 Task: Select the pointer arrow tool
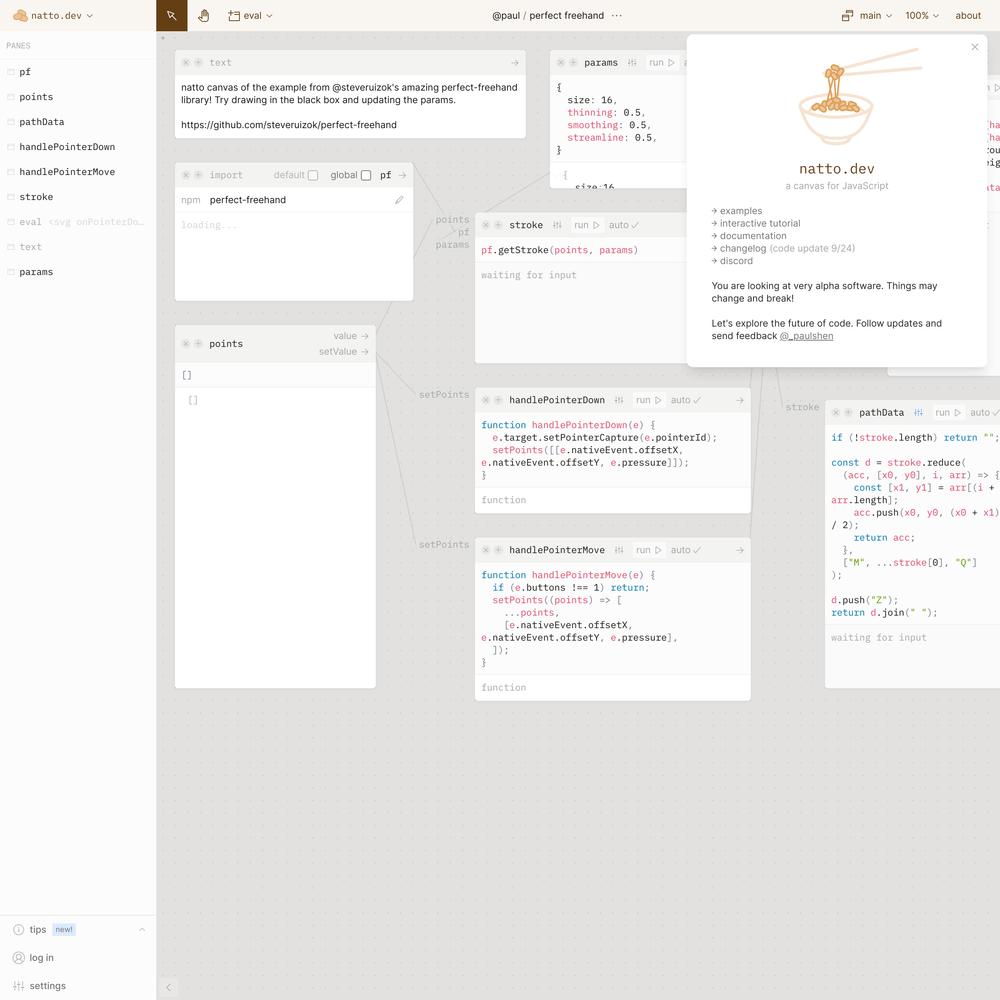coord(172,15)
